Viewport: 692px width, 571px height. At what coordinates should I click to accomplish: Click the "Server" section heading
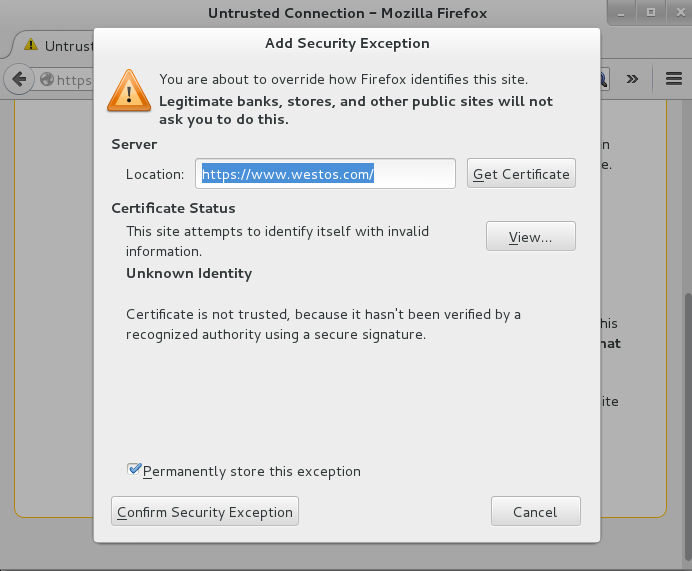(x=134, y=144)
